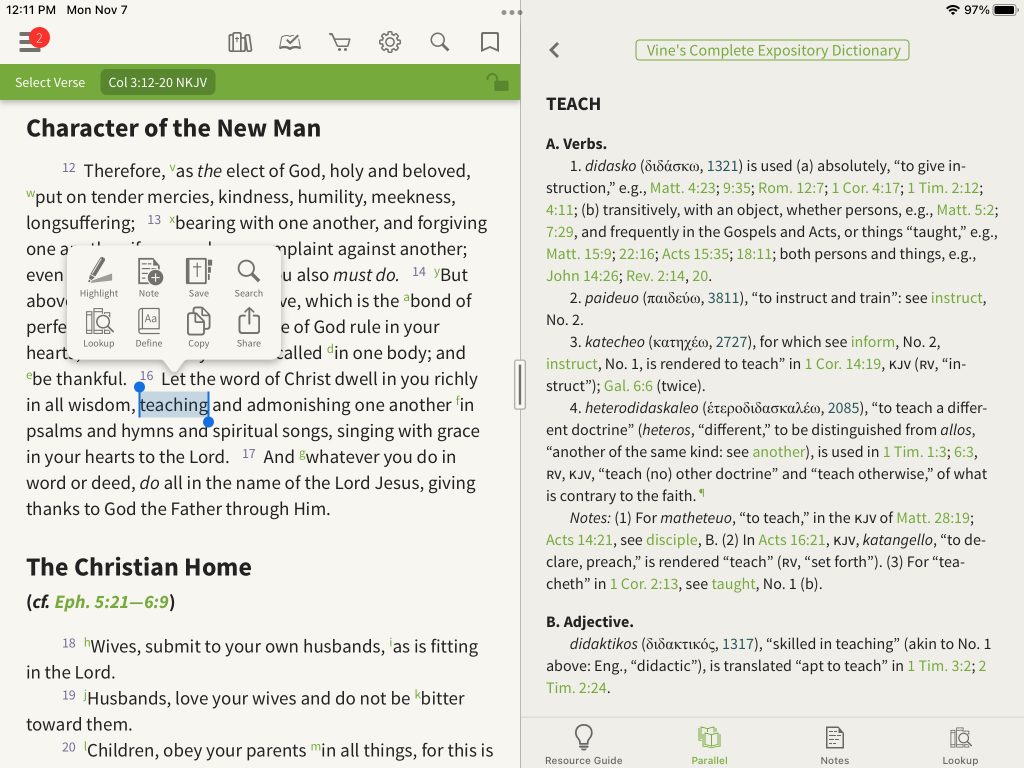Open the 1 Cor. 4:17 reference link
Screen dimensions: 1024x768
pyautogui.click(x=865, y=188)
